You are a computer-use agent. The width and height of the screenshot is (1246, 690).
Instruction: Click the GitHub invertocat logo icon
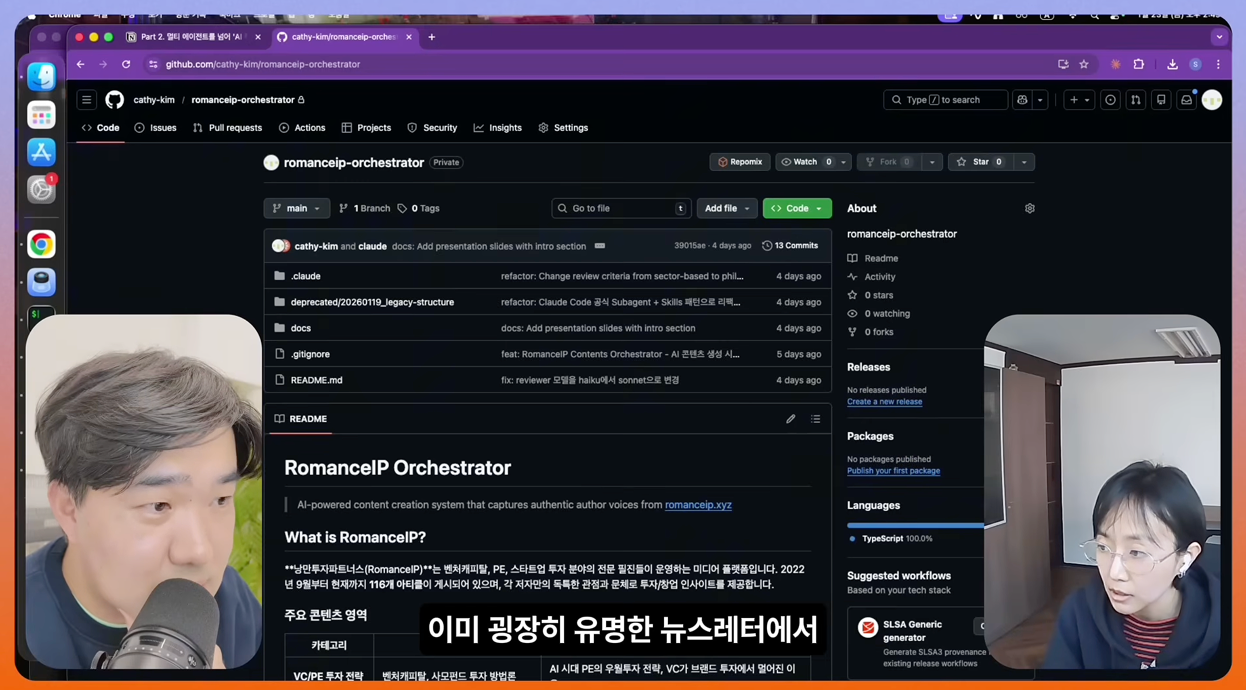click(x=114, y=99)
